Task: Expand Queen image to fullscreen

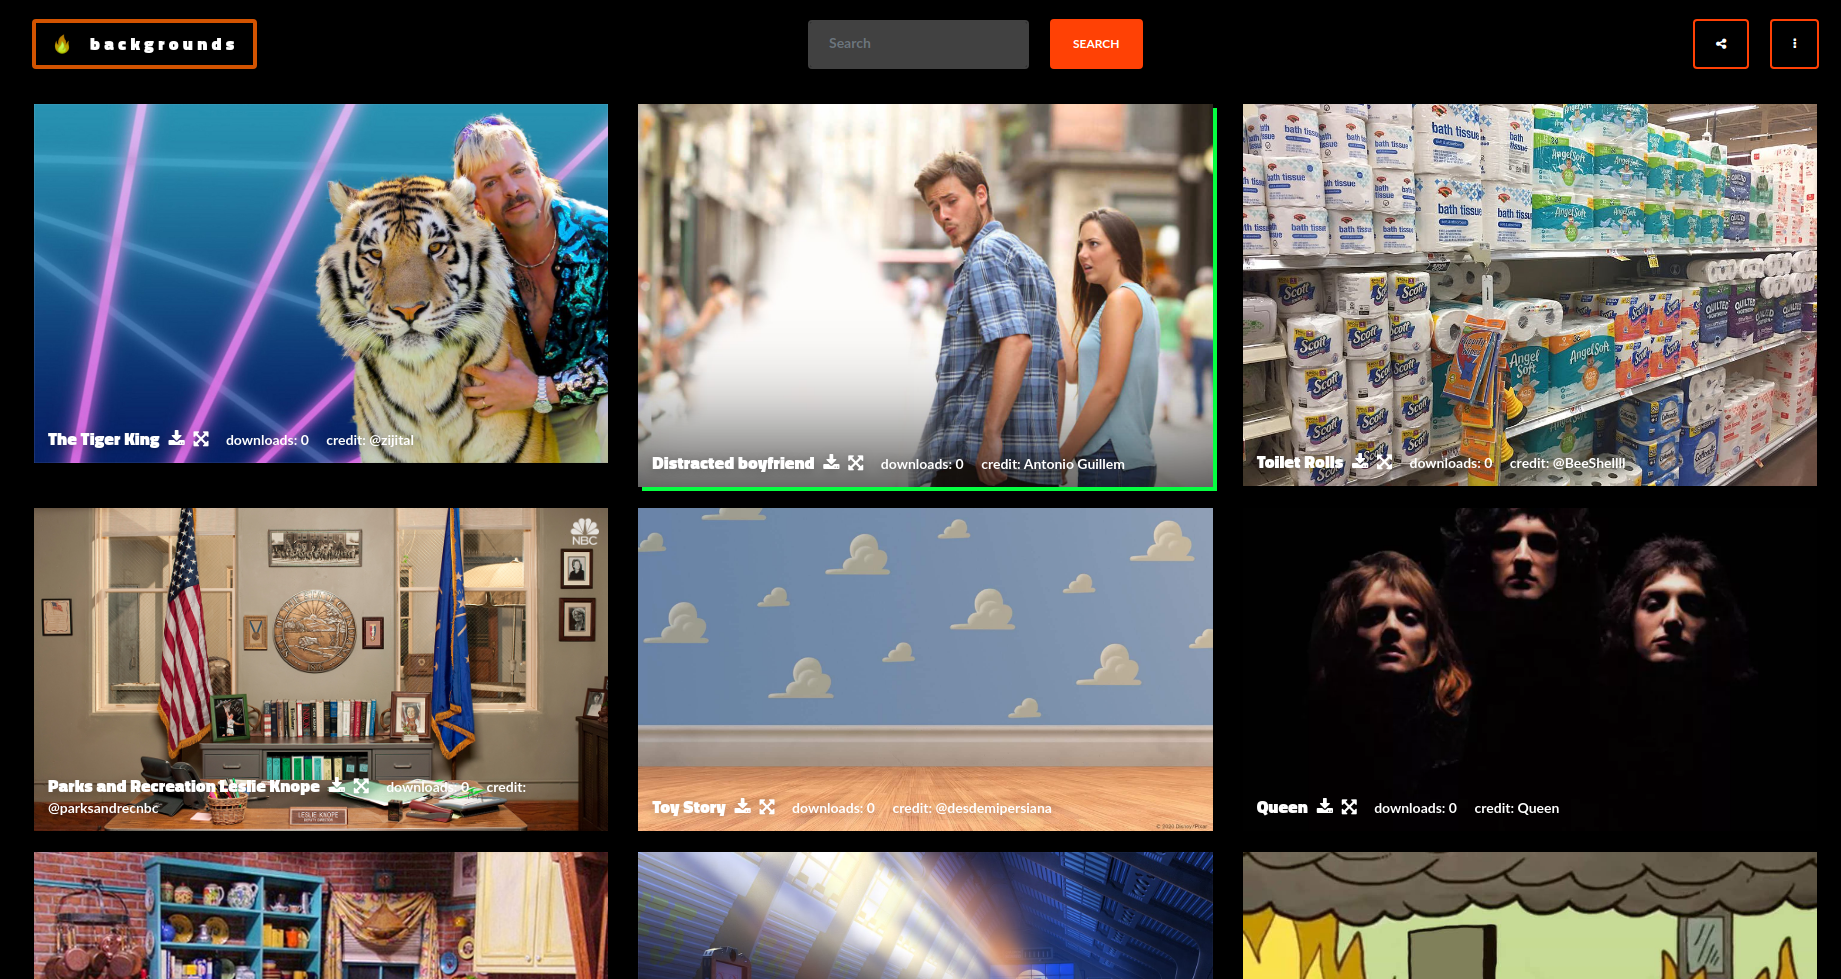Action: point(1349,806)
